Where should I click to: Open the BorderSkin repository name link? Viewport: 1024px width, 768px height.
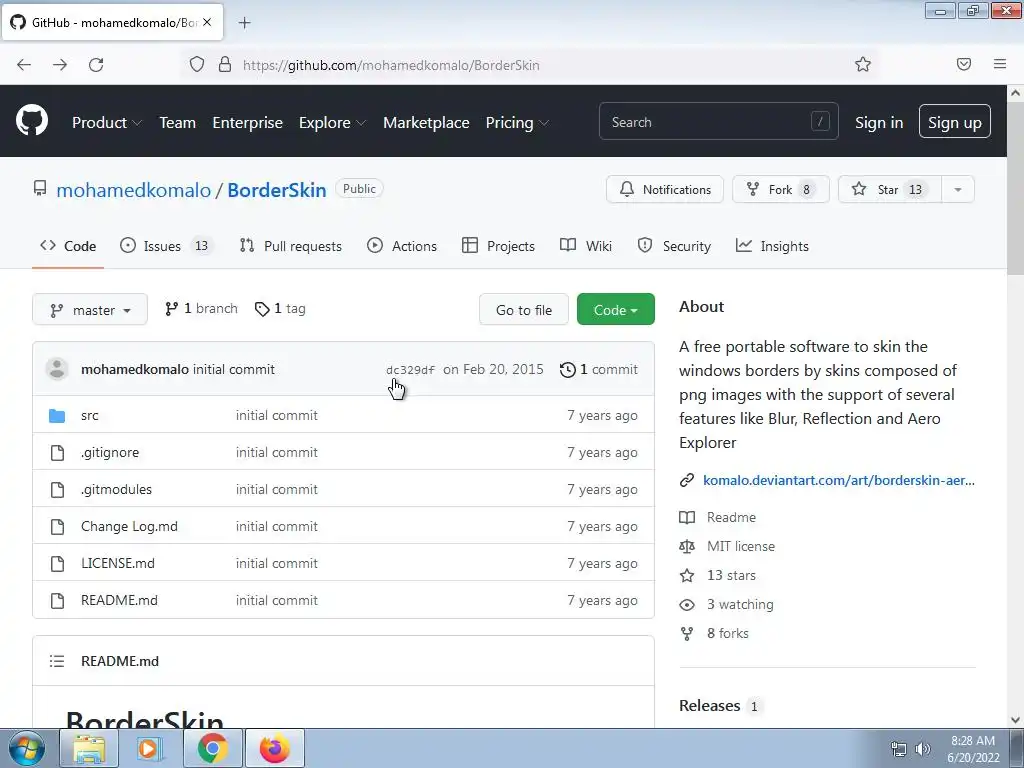point(276,190)
